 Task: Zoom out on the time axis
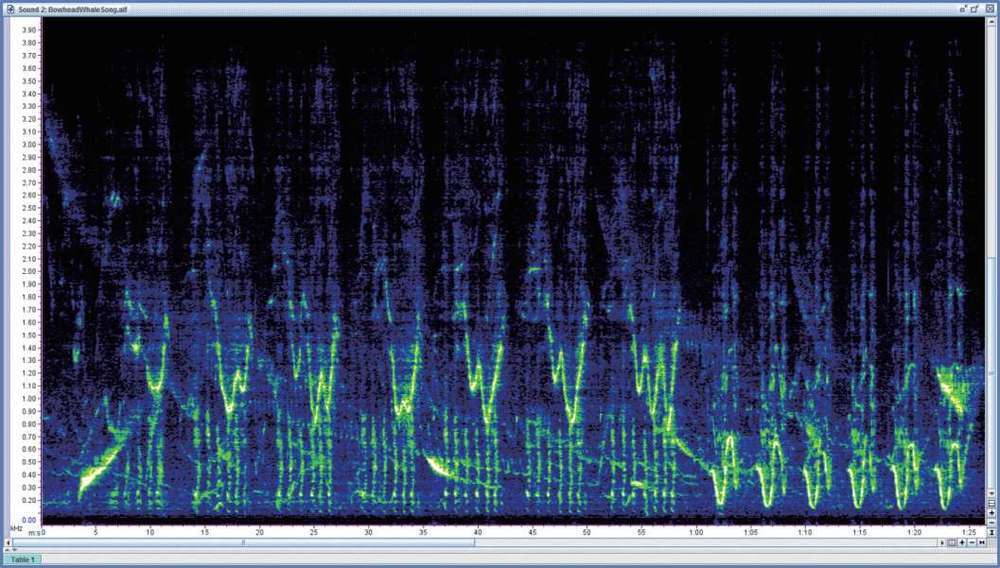[973, 543]
